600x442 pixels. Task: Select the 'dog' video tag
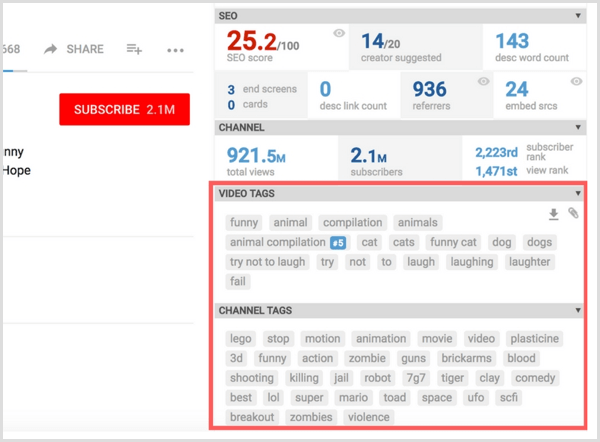pyautogui.click(x=501, y=242)
